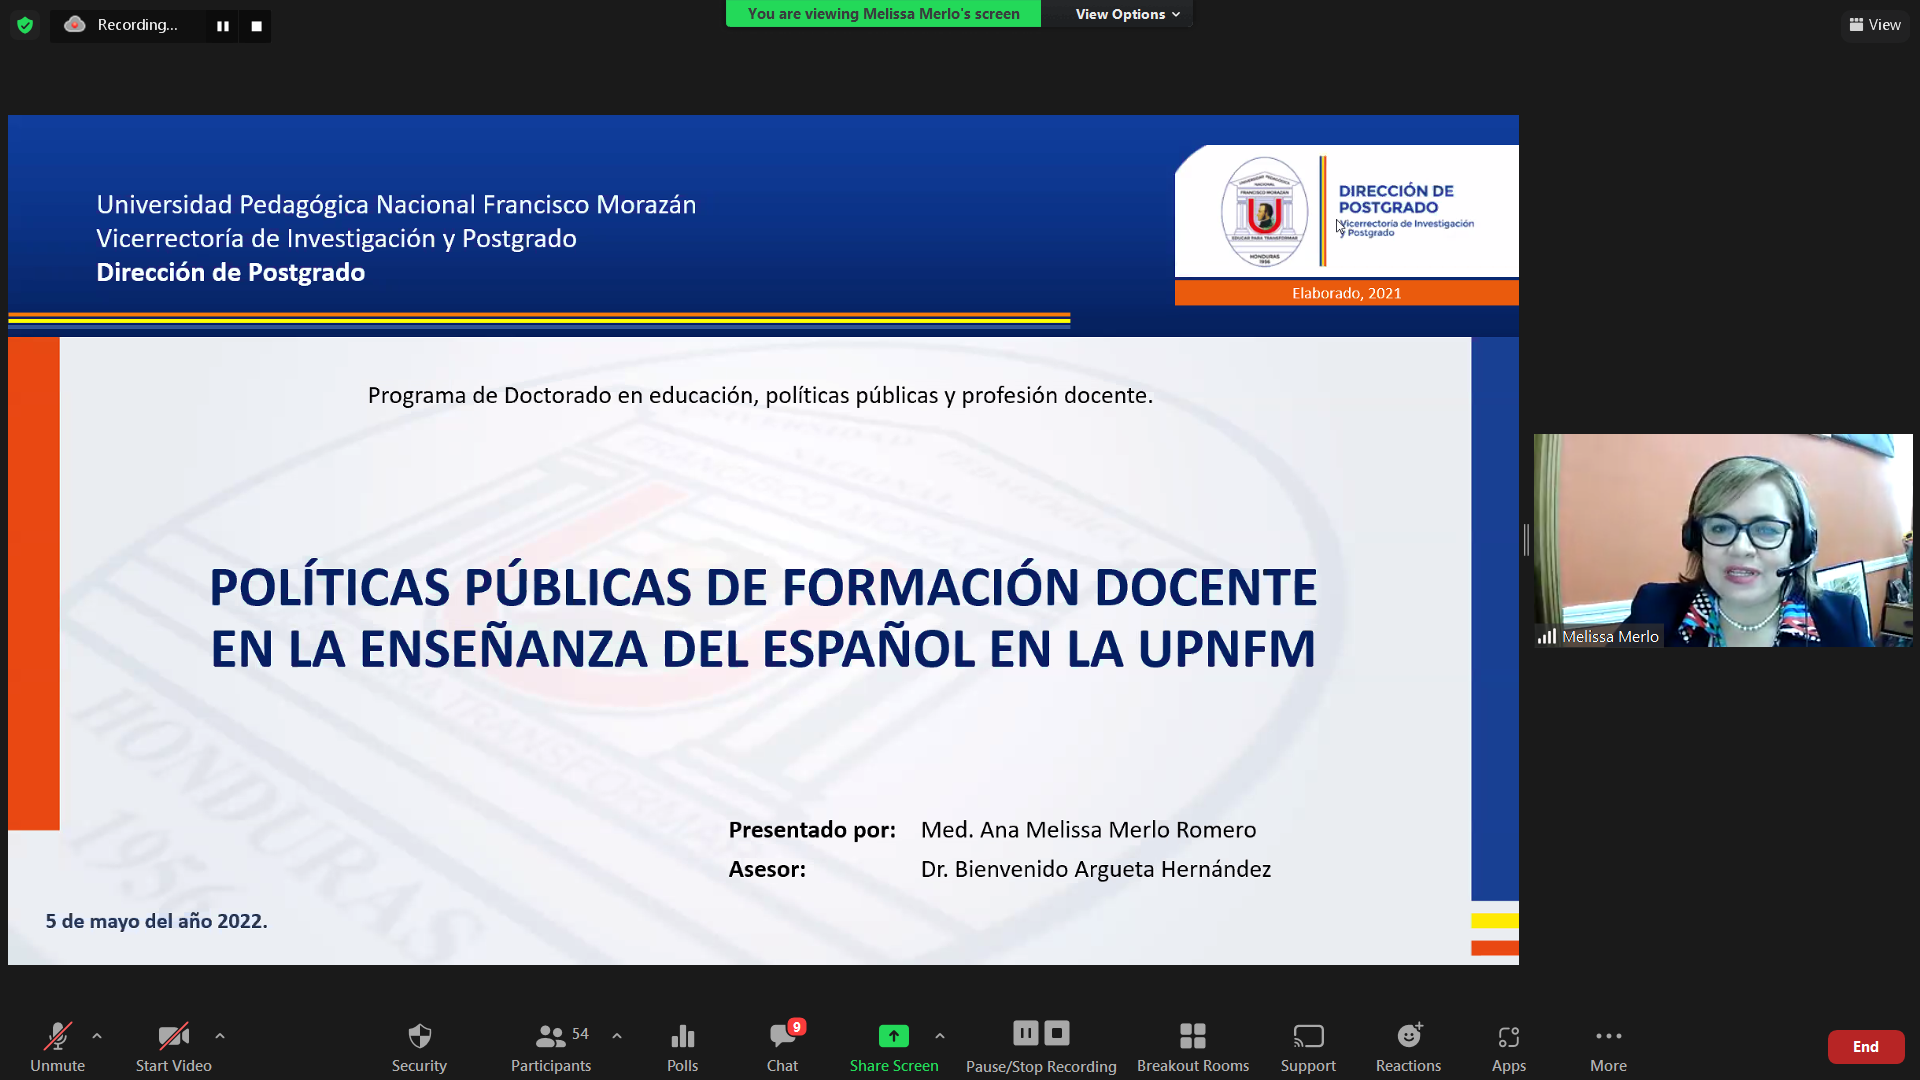Open the Reactions panel
The image size is (1920, 1080).
point(1408,1046)
